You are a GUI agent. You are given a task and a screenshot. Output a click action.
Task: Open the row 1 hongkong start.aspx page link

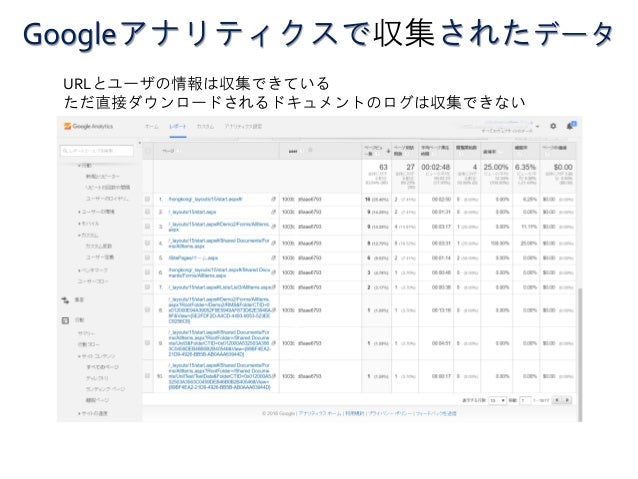pos(205,199)
